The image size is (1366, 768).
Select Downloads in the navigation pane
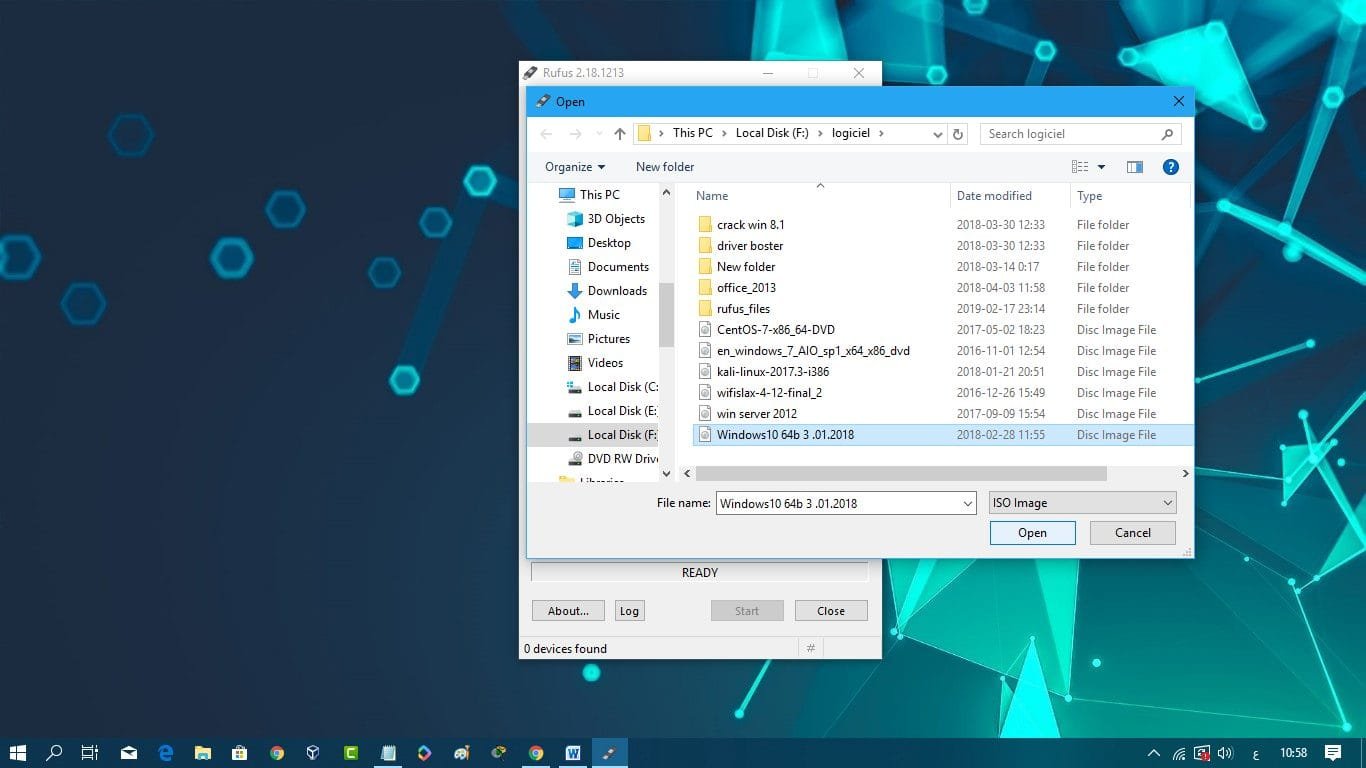[616, 291]
